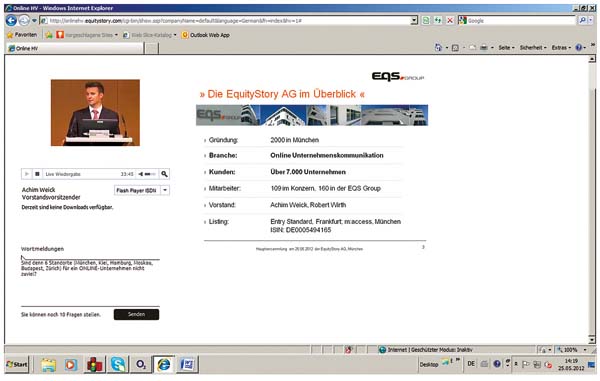The height and width of the screenshot is (381, 600).
Task: Send the question with Senden button
Action: (136, 314)
